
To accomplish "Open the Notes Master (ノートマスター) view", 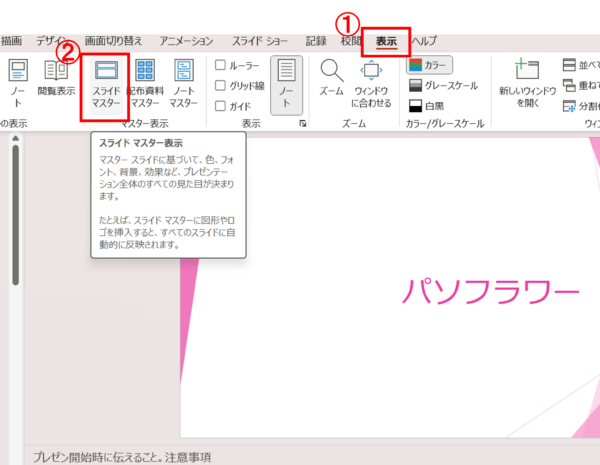I will pos(183,85).
